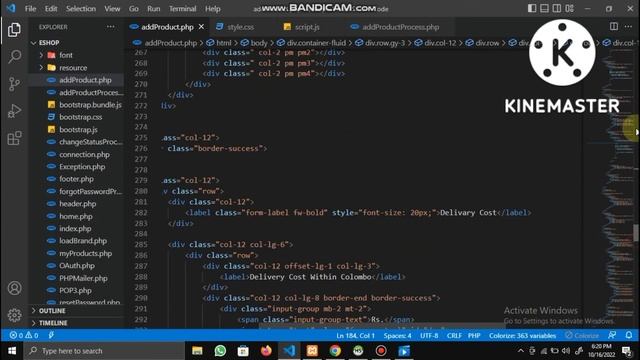Open the Accounts menu icon
Image resolution: width=640 pixels, height=360 pixels.
[x=14, y=288]
